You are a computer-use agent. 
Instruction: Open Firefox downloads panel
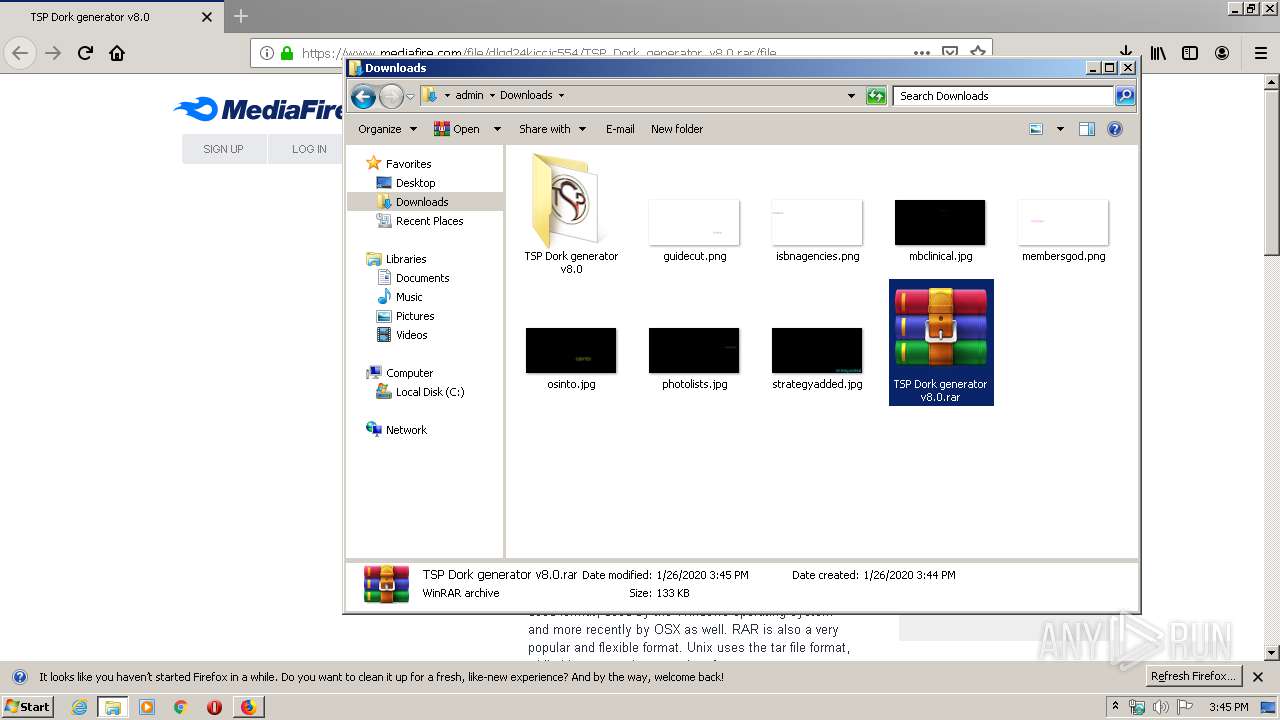1125,53
